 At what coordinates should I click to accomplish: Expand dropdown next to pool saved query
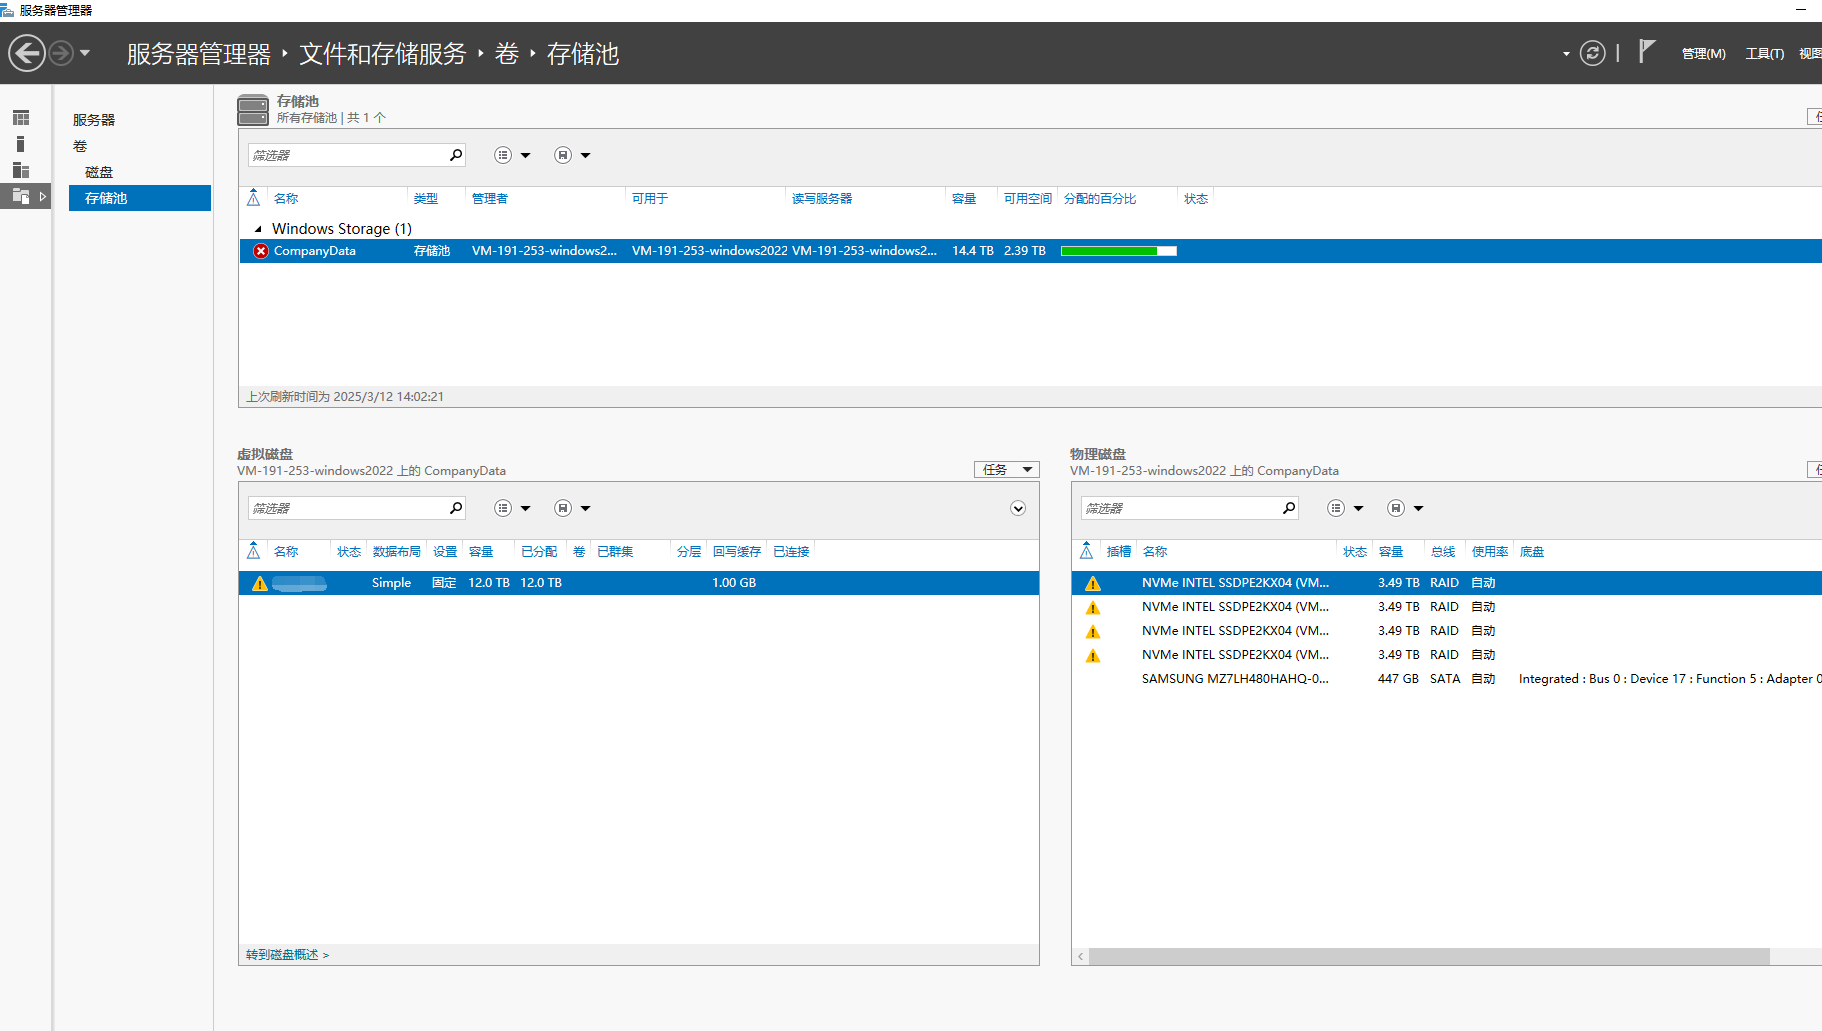coord(586,156)
